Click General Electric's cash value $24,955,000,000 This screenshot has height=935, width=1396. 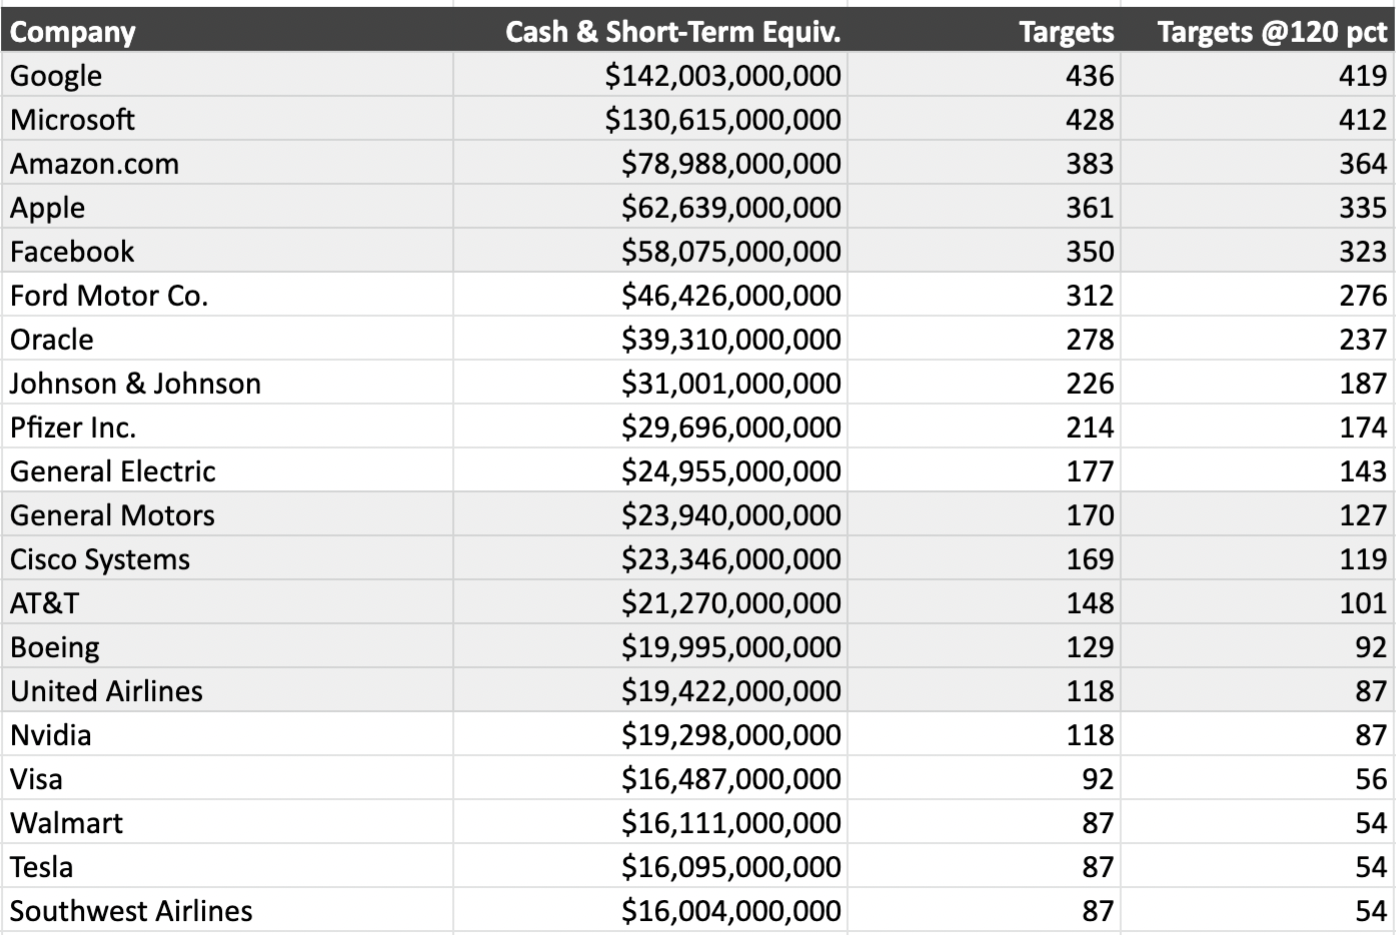(x=730, y=472)
